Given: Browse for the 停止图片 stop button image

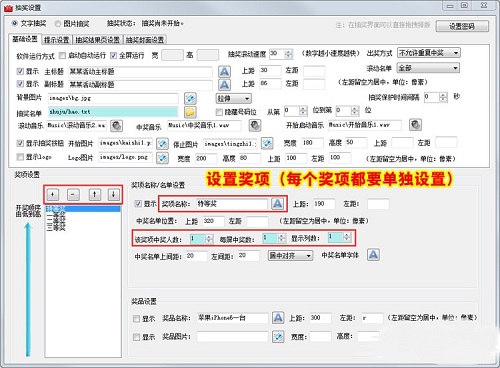Looking at the screenshot, I should point(267,144).
